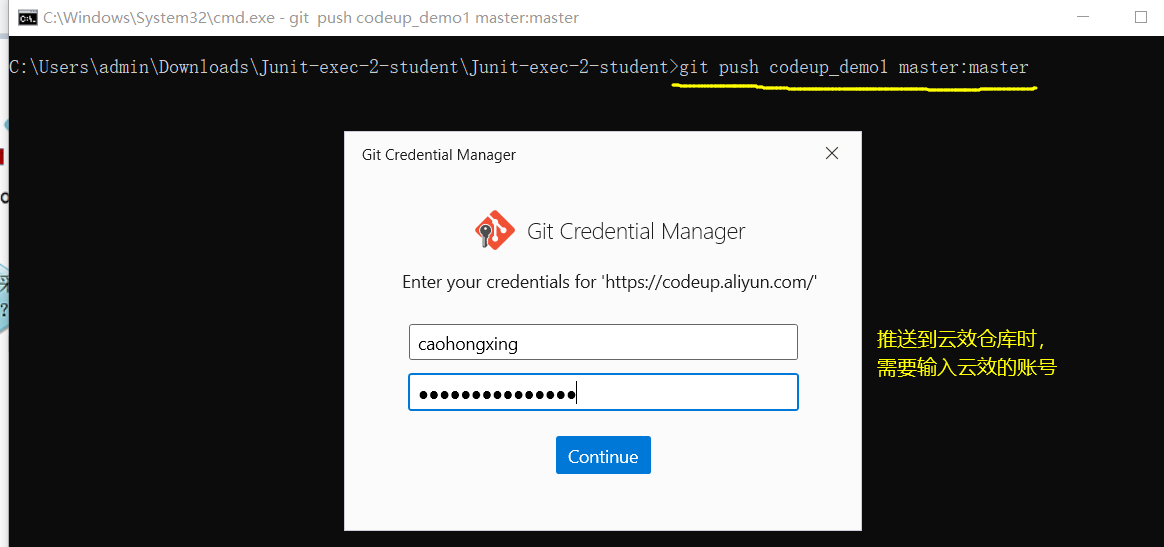The height and width of the screenshot is (547, 1164).
Task: Click the large Git Credential Manager heading
Action: click(636, 232)
